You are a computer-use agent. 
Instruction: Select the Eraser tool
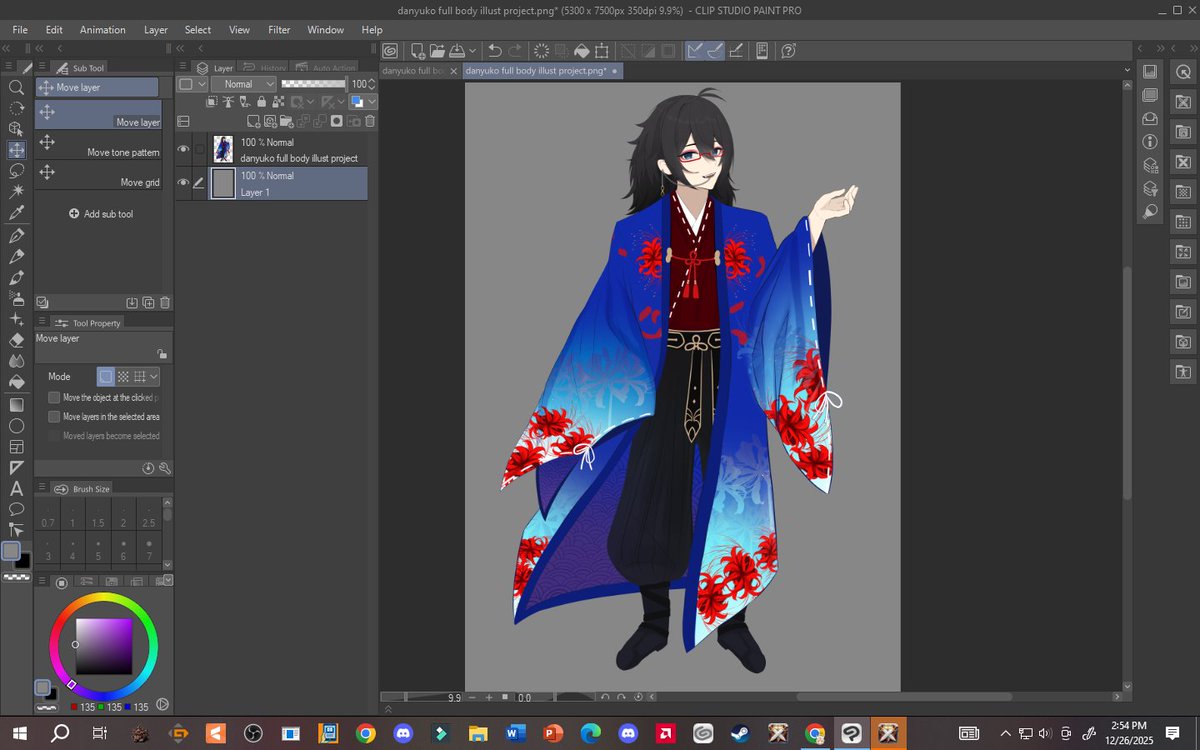click(16, 340)
